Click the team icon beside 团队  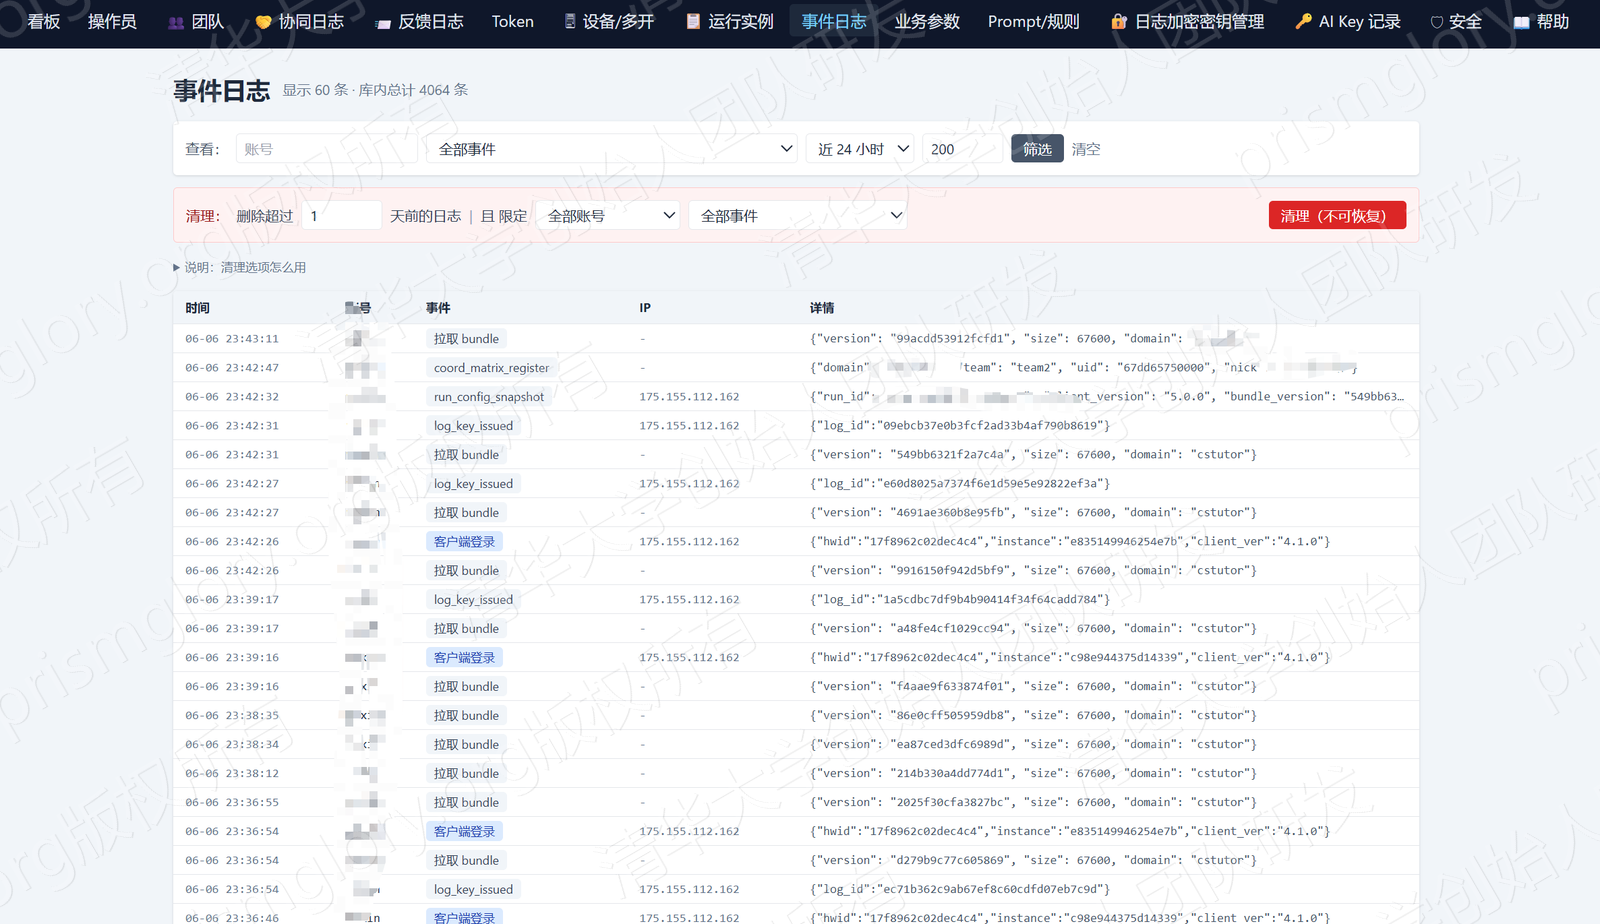176,22
